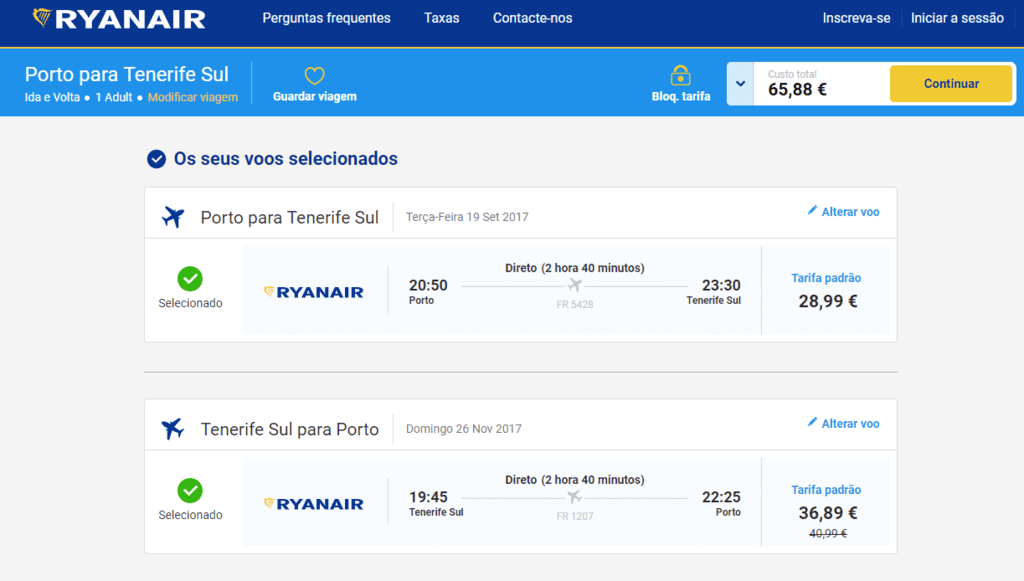Click the 28,99 € price
The image size is (1024, 581).
(827, 301)
